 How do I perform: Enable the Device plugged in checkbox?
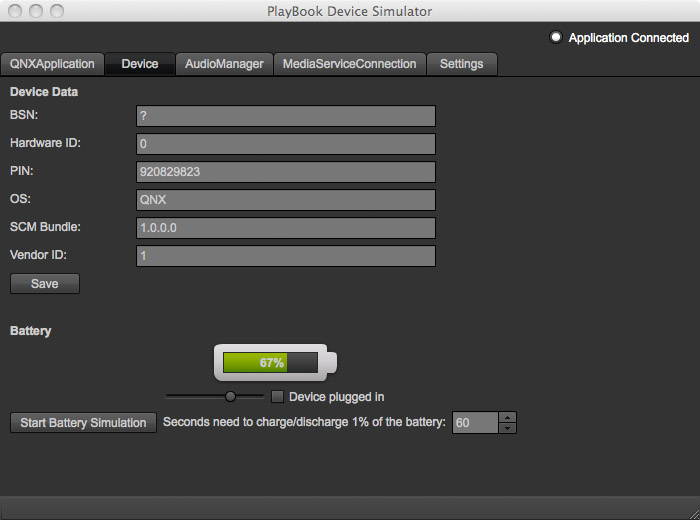click(x=277, y=396)
